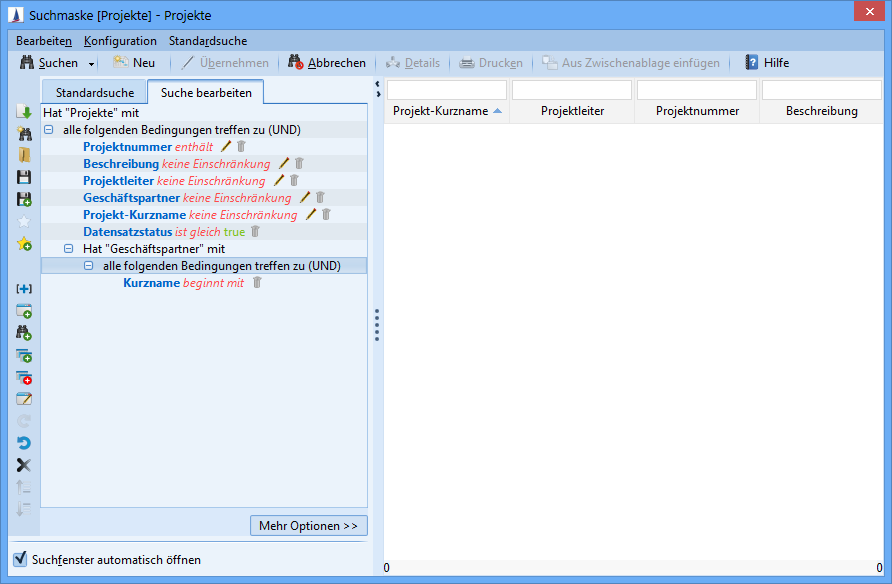Delete the Datensatzstatus condition via trash icon
Screen dimensions: 892x584
tap(255, 231)
